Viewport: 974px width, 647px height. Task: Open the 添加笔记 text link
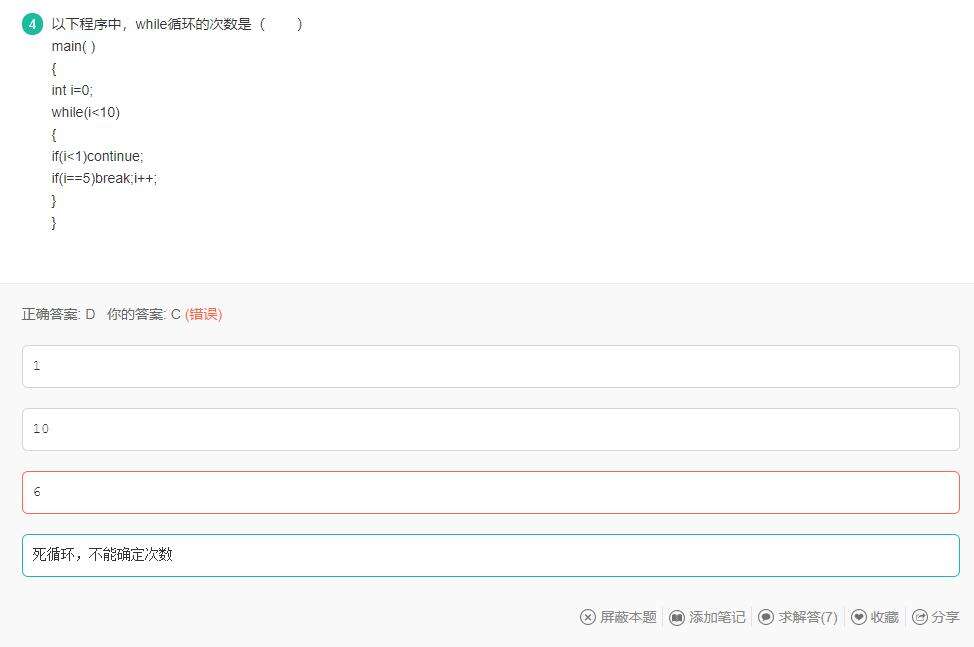(717, 617)
